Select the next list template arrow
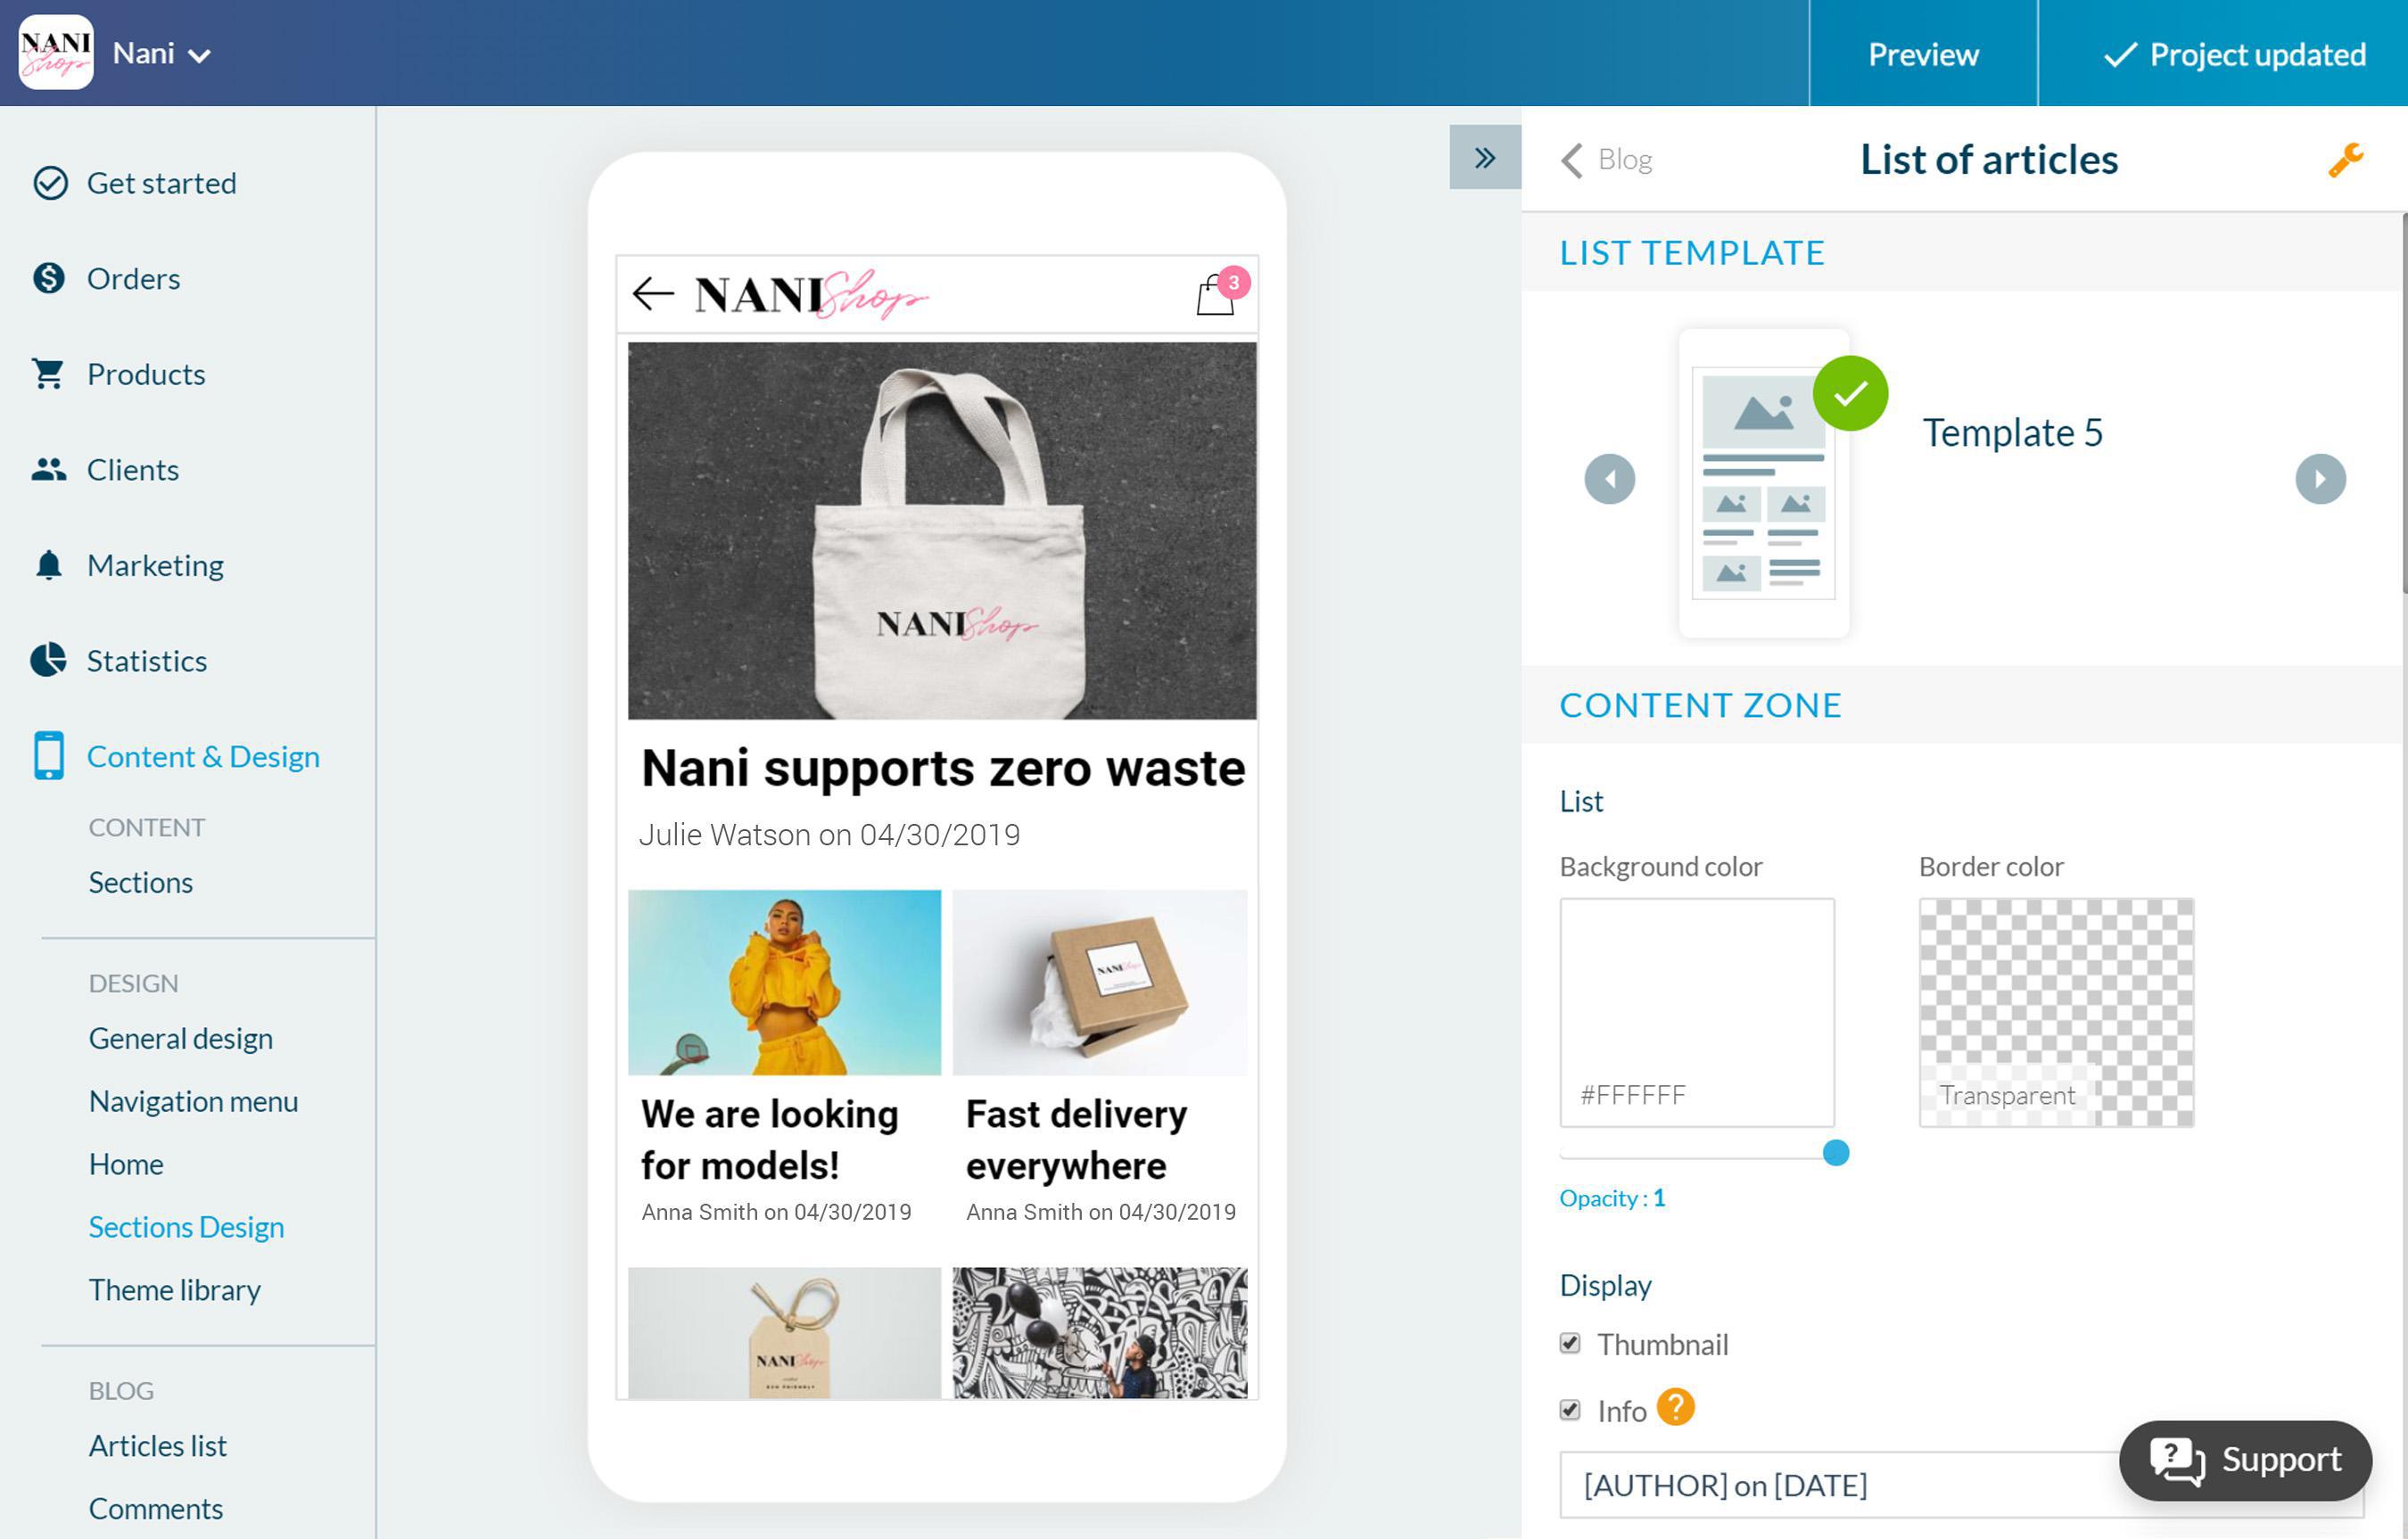This screenshot has width=2408, height=1539. [2320, 479]
